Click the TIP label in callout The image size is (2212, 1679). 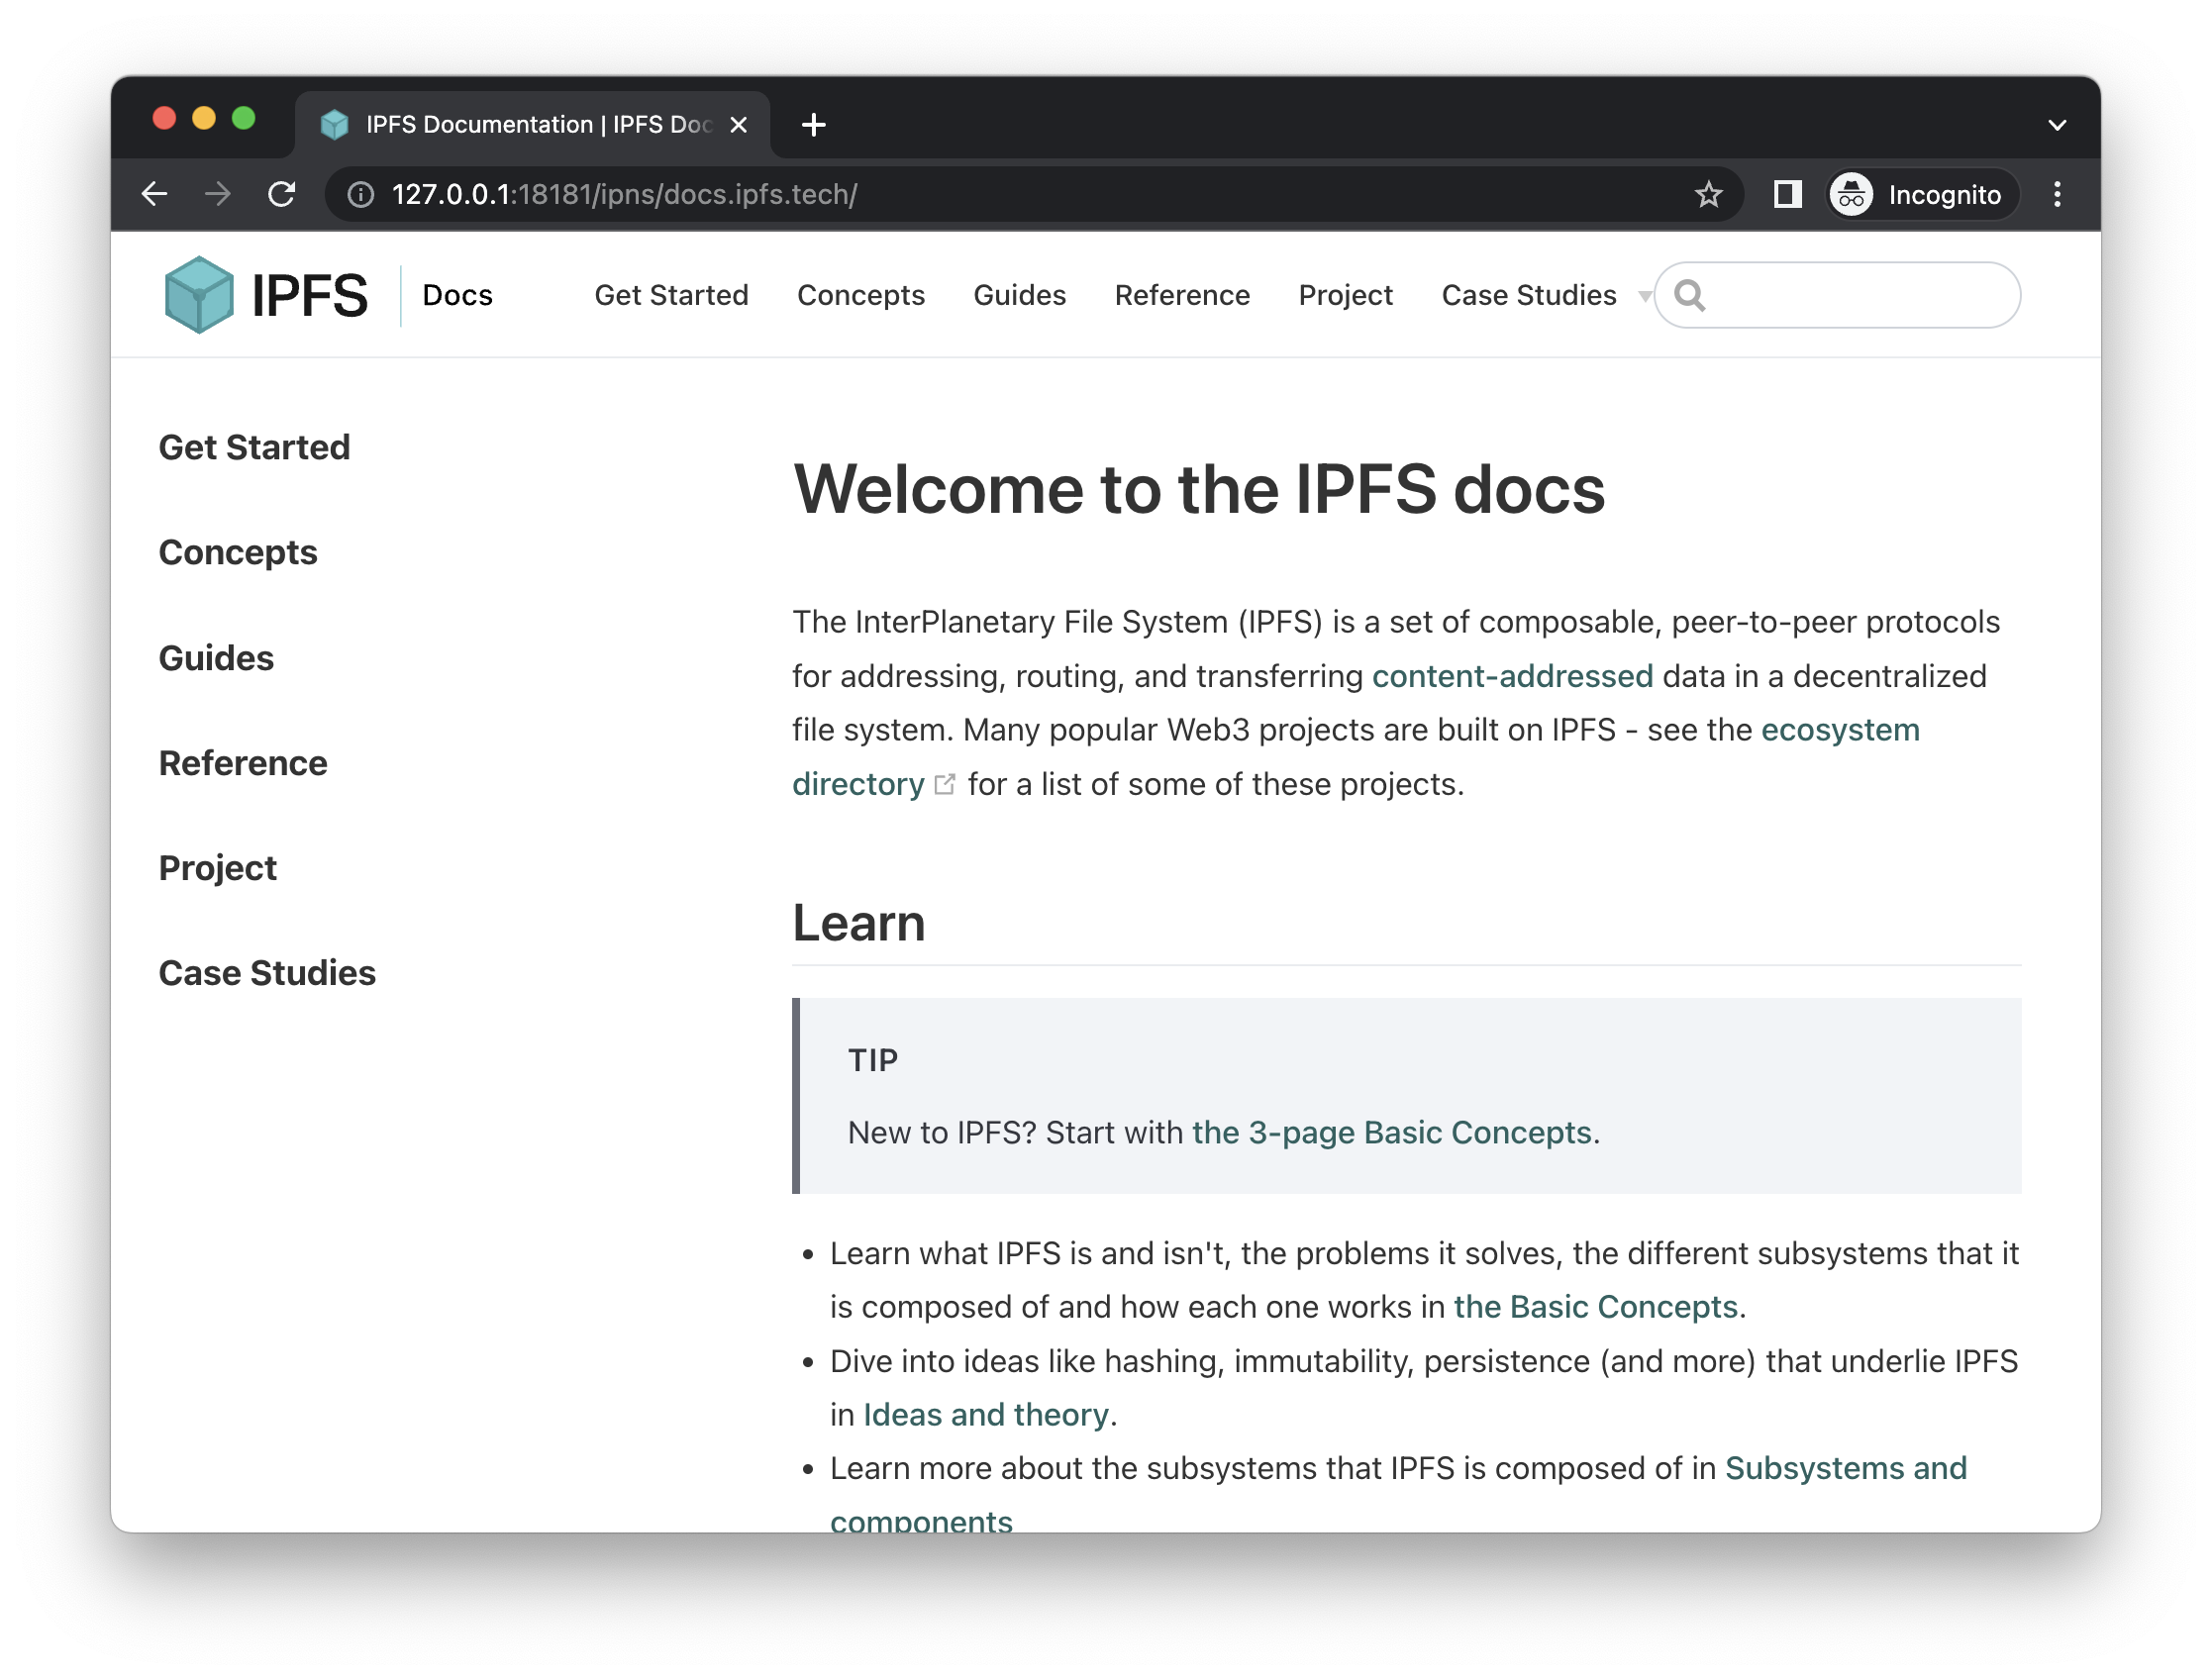click(x=873, y=1060)
